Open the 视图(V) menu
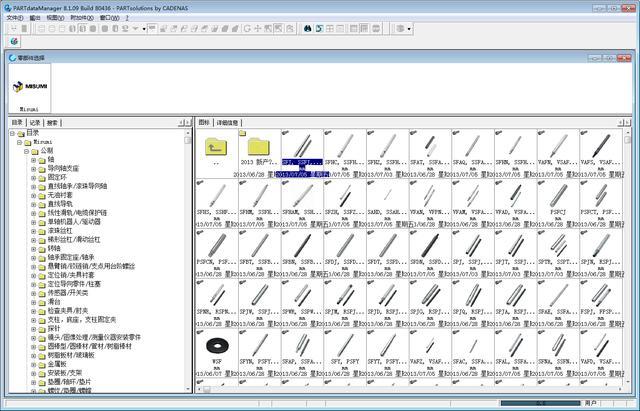Screen dimensions: 640x411 55,18
